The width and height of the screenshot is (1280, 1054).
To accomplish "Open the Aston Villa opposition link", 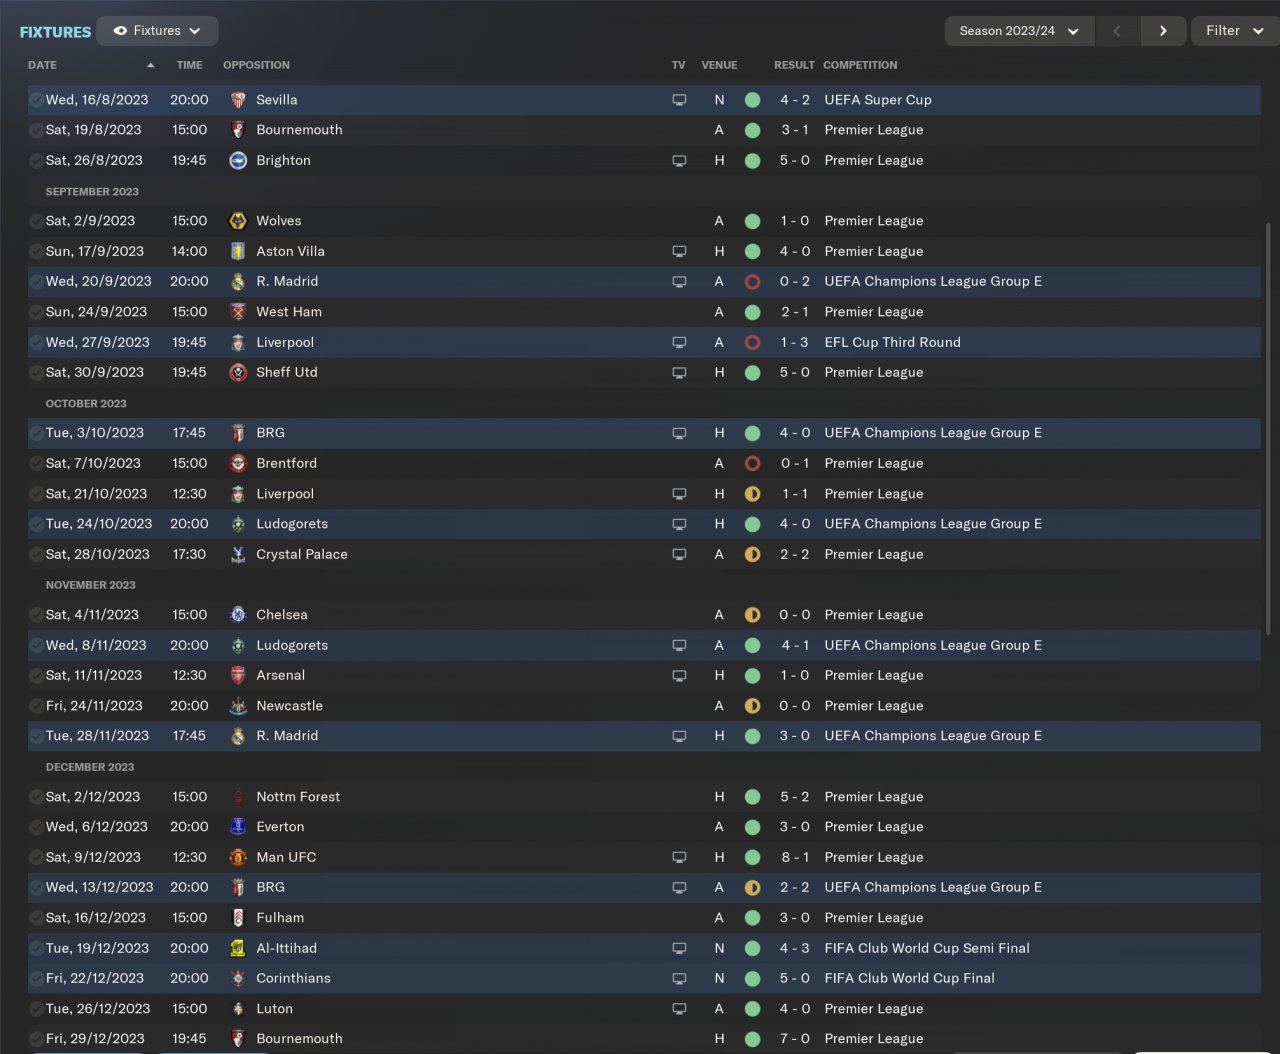I will [290, 252].
